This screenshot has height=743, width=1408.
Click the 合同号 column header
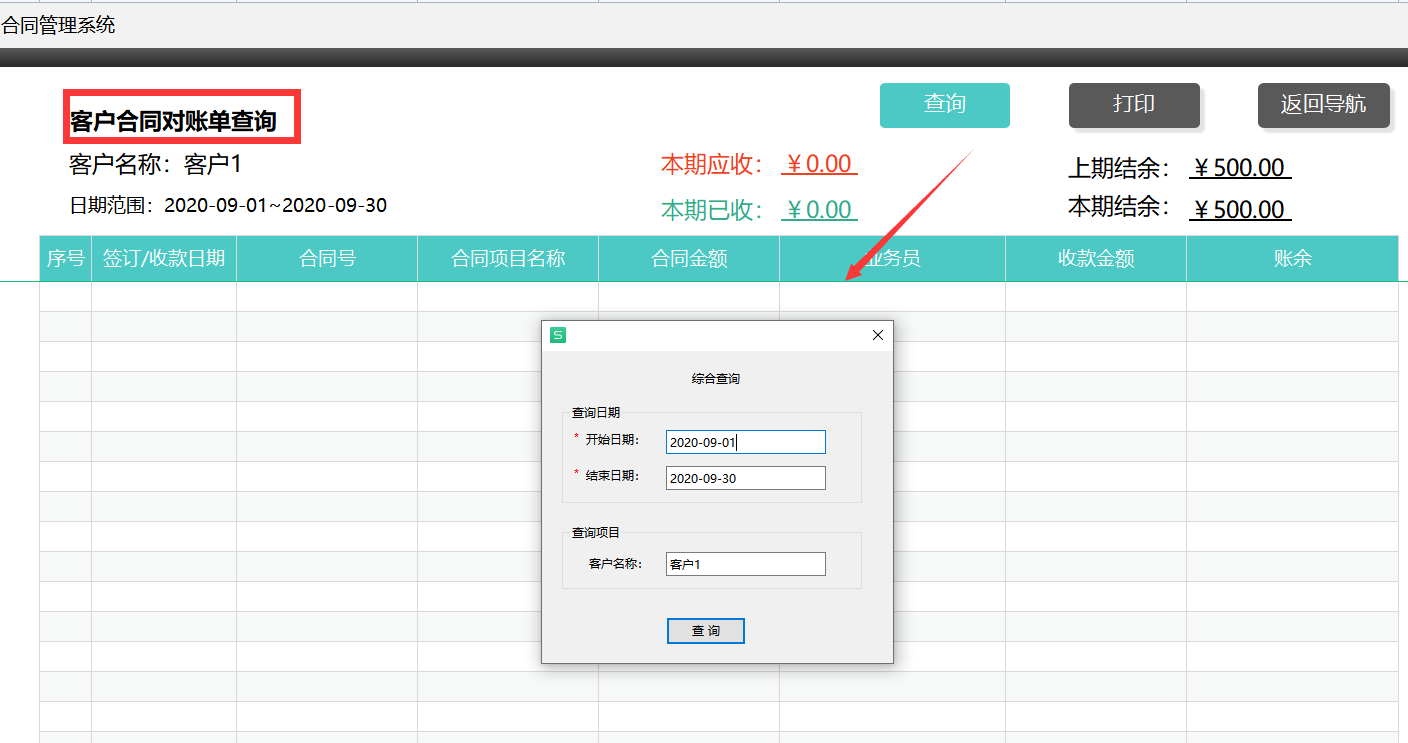pyautogui.click(x=327, y=258)
